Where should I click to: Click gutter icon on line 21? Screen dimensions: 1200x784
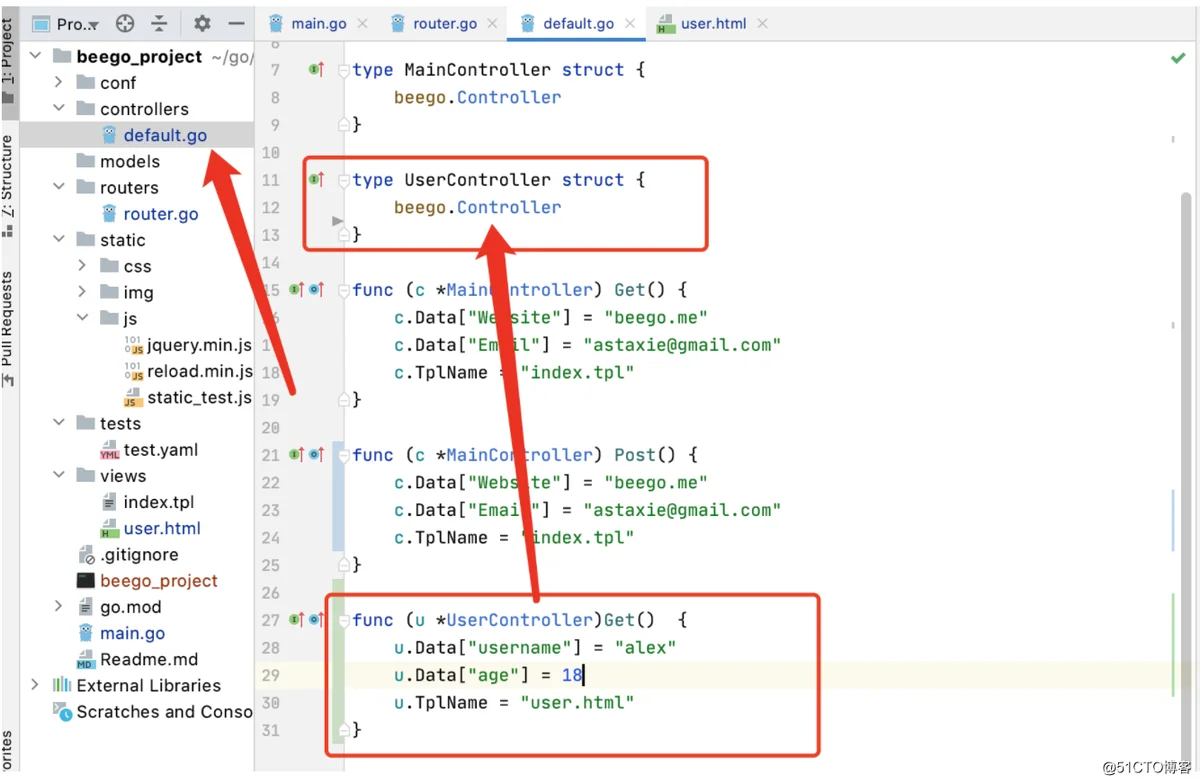pos(296,455)
